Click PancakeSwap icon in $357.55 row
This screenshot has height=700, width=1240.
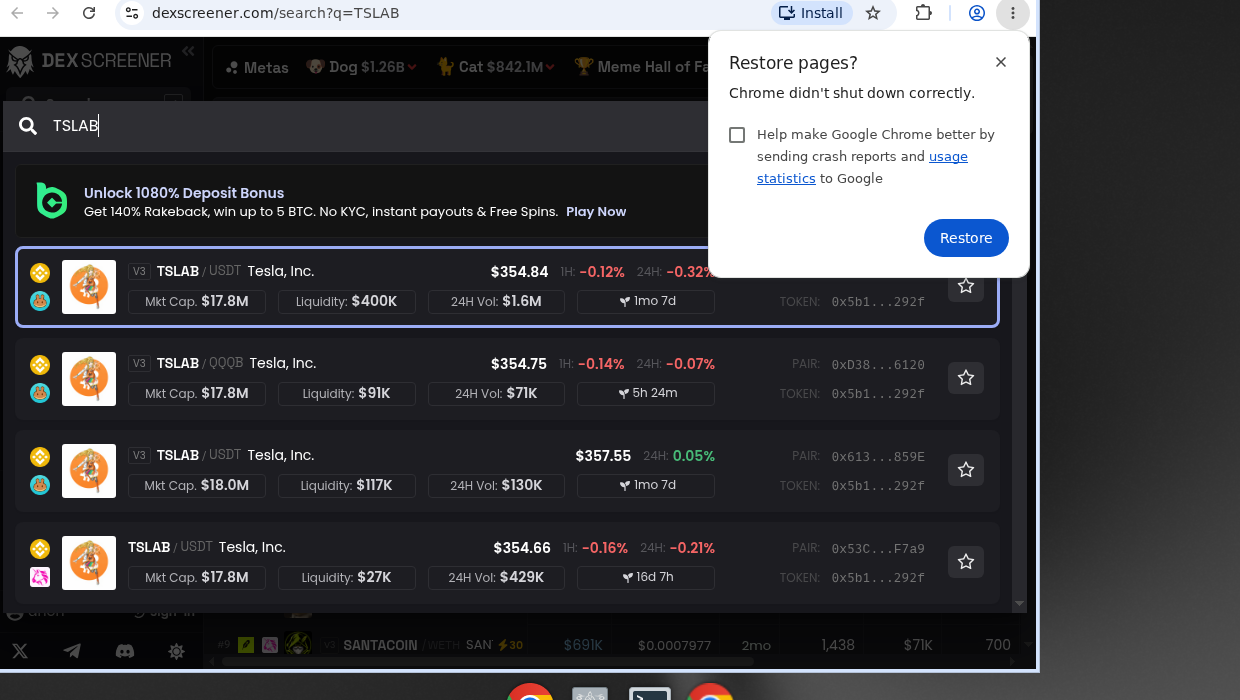point(40,485)
